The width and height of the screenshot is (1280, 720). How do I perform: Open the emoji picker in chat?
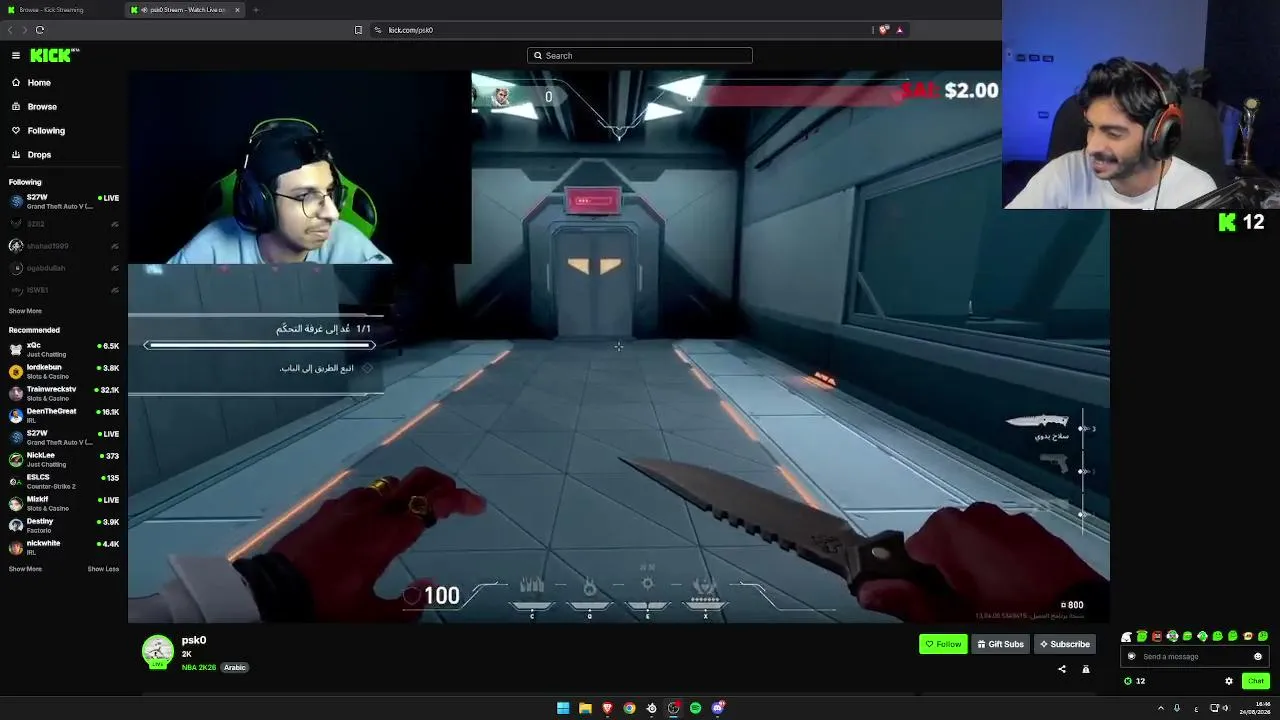point(1258,657)
